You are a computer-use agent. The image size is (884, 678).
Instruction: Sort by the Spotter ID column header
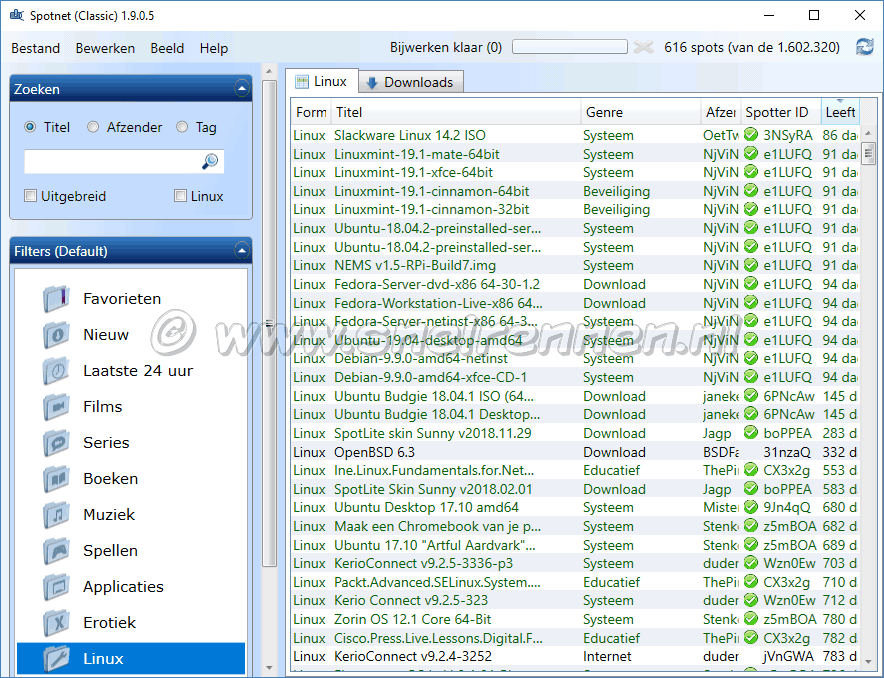781,112
